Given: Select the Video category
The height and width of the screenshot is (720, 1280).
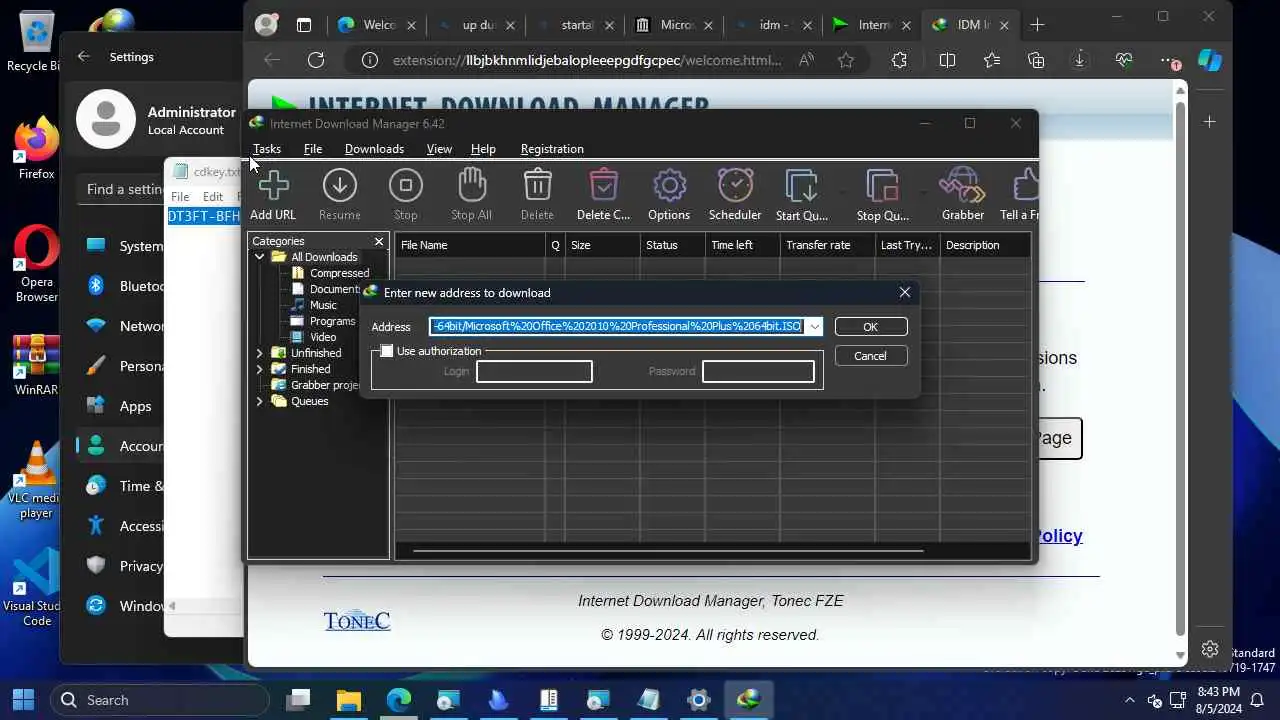Looking at the screenshot, I should click(323, 337).
